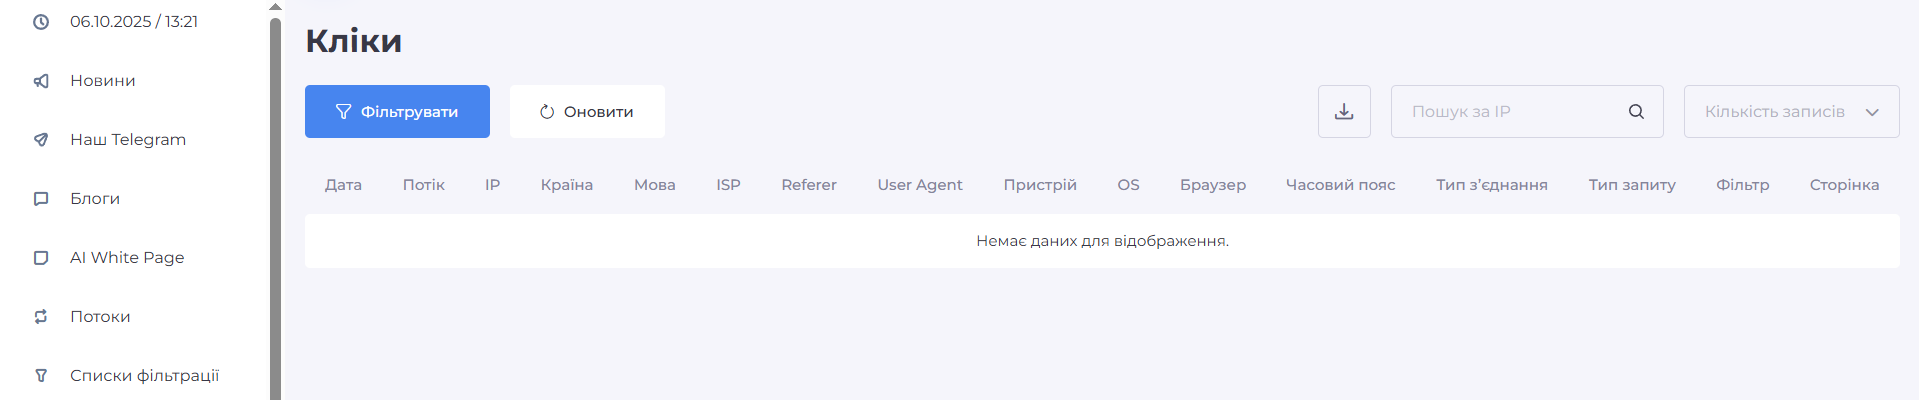Click the Дата column header

pyautogui.click(x=343, y=185)
